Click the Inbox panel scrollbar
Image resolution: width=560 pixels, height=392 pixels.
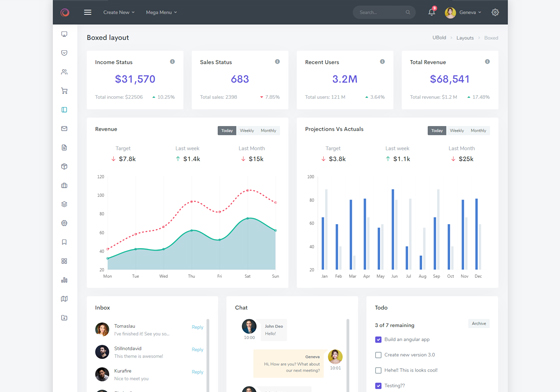coord(208,355)
